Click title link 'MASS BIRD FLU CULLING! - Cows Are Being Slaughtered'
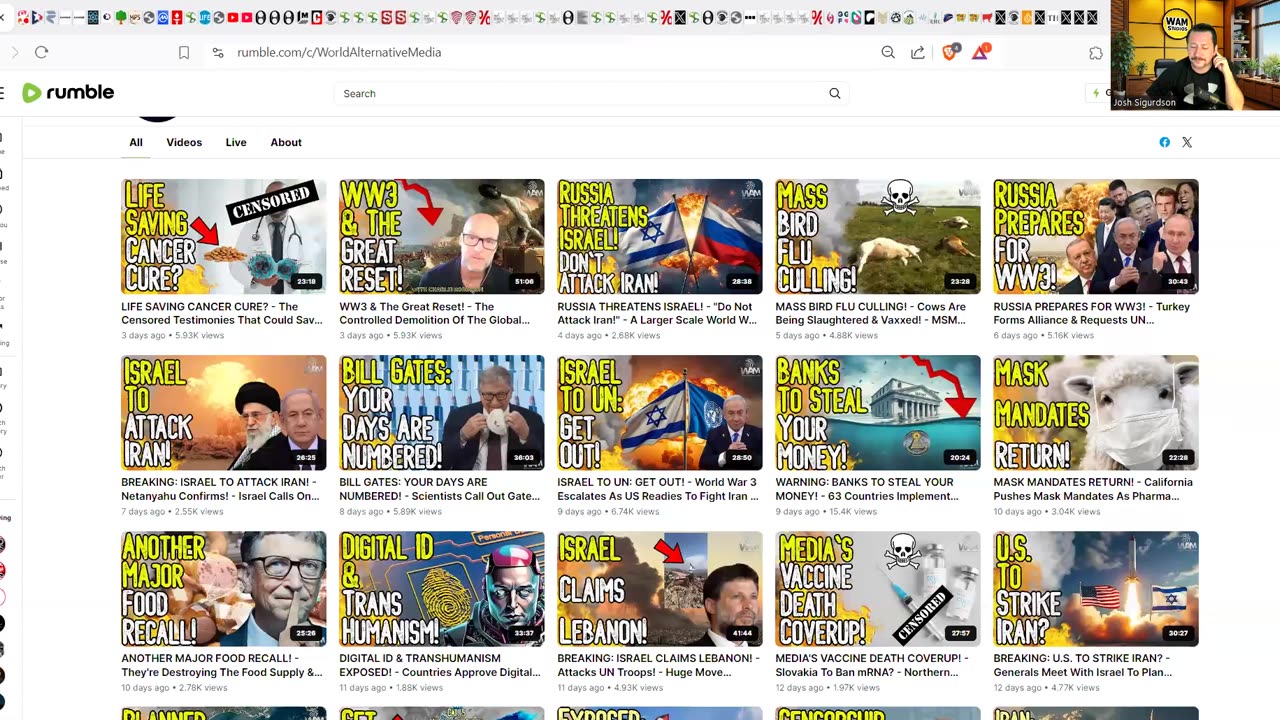The width and height of the screenshot is (1280, 720). point(871,313)
